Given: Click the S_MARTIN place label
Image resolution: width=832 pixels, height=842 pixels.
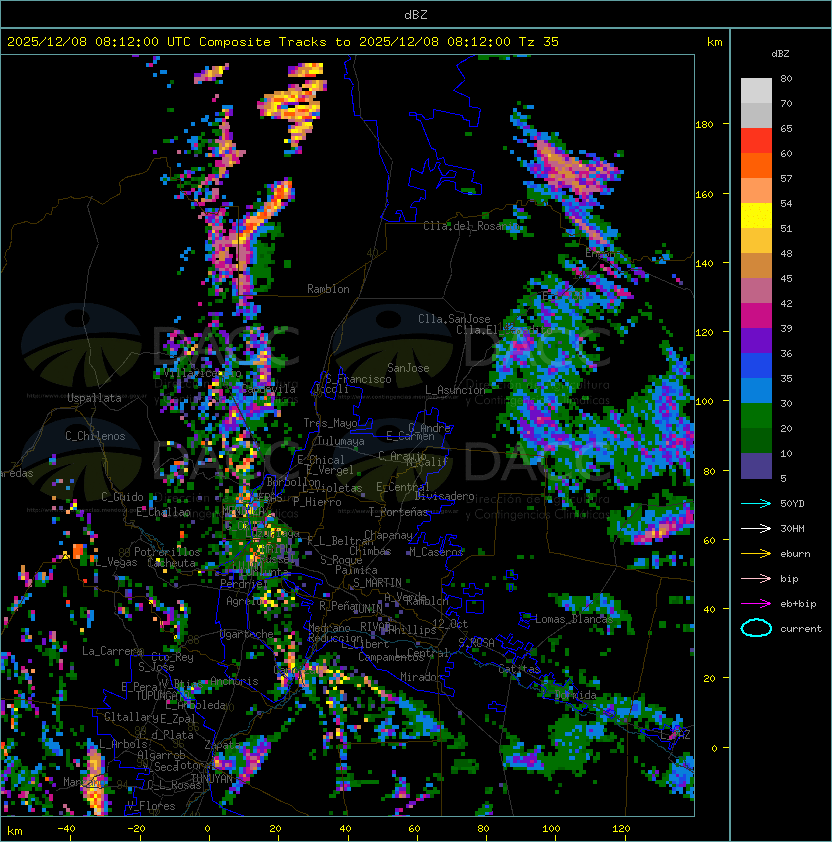Looking at the screenshot, I should 378,583.
